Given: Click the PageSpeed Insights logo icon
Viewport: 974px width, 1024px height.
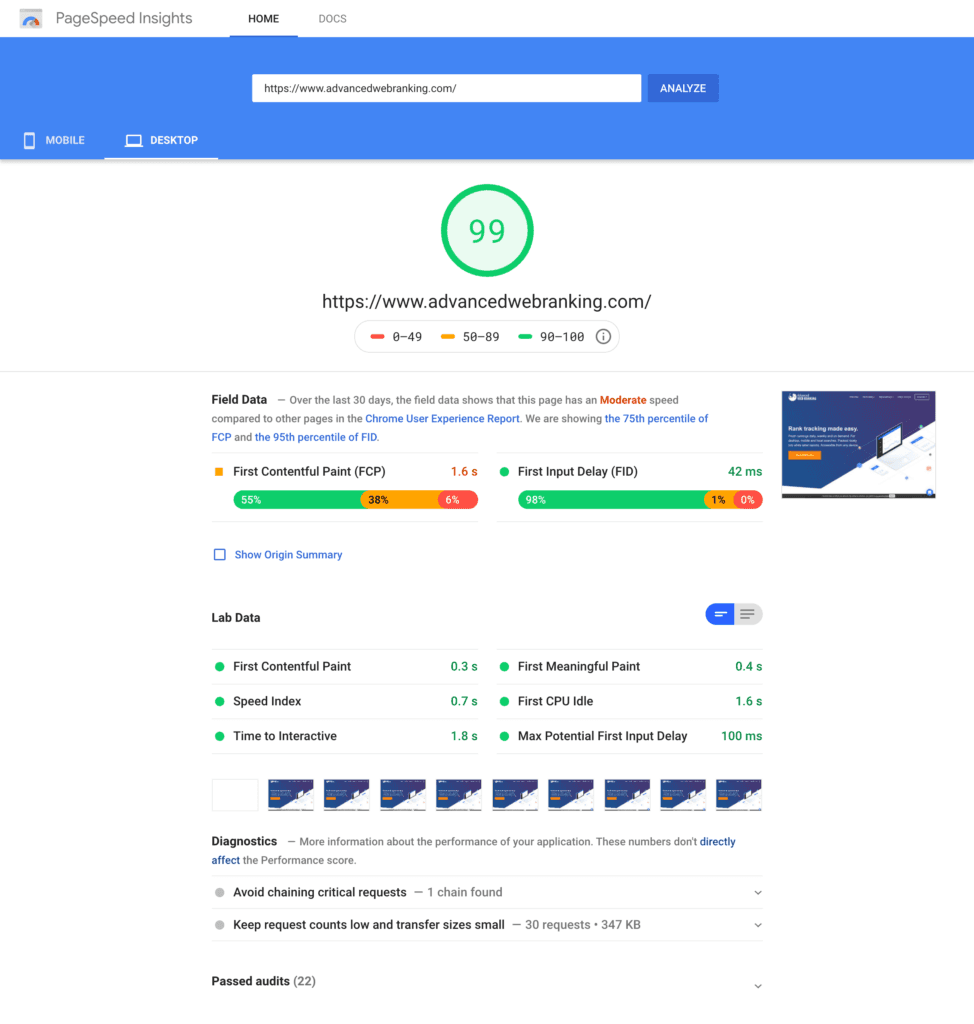Looking at the screenshot, I should pos(31,19).
